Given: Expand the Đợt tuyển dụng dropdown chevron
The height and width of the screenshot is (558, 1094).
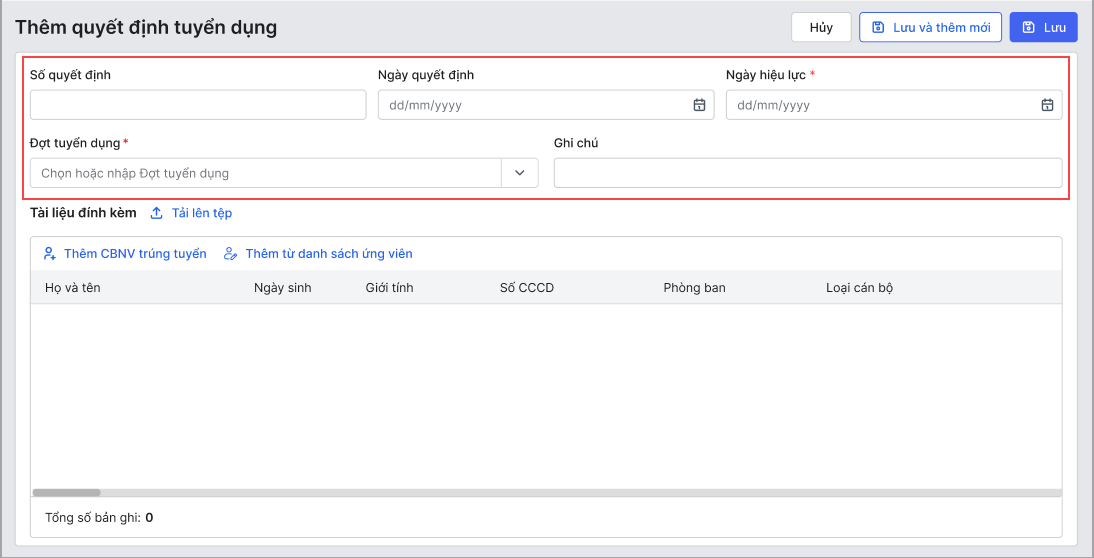Looking at the screenshot, I should (x=519, y=173).
